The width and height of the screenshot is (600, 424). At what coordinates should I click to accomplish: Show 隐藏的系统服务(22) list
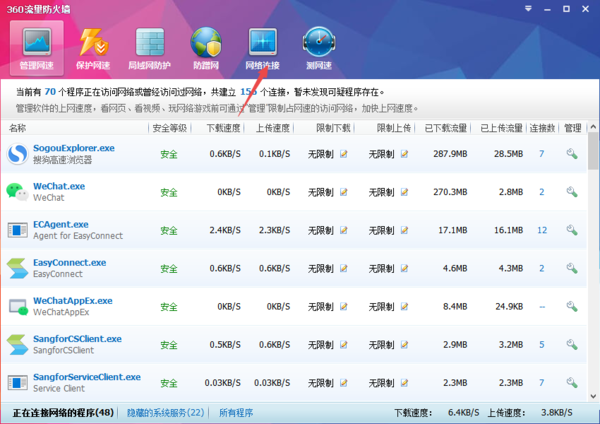[x=165, y=413]
